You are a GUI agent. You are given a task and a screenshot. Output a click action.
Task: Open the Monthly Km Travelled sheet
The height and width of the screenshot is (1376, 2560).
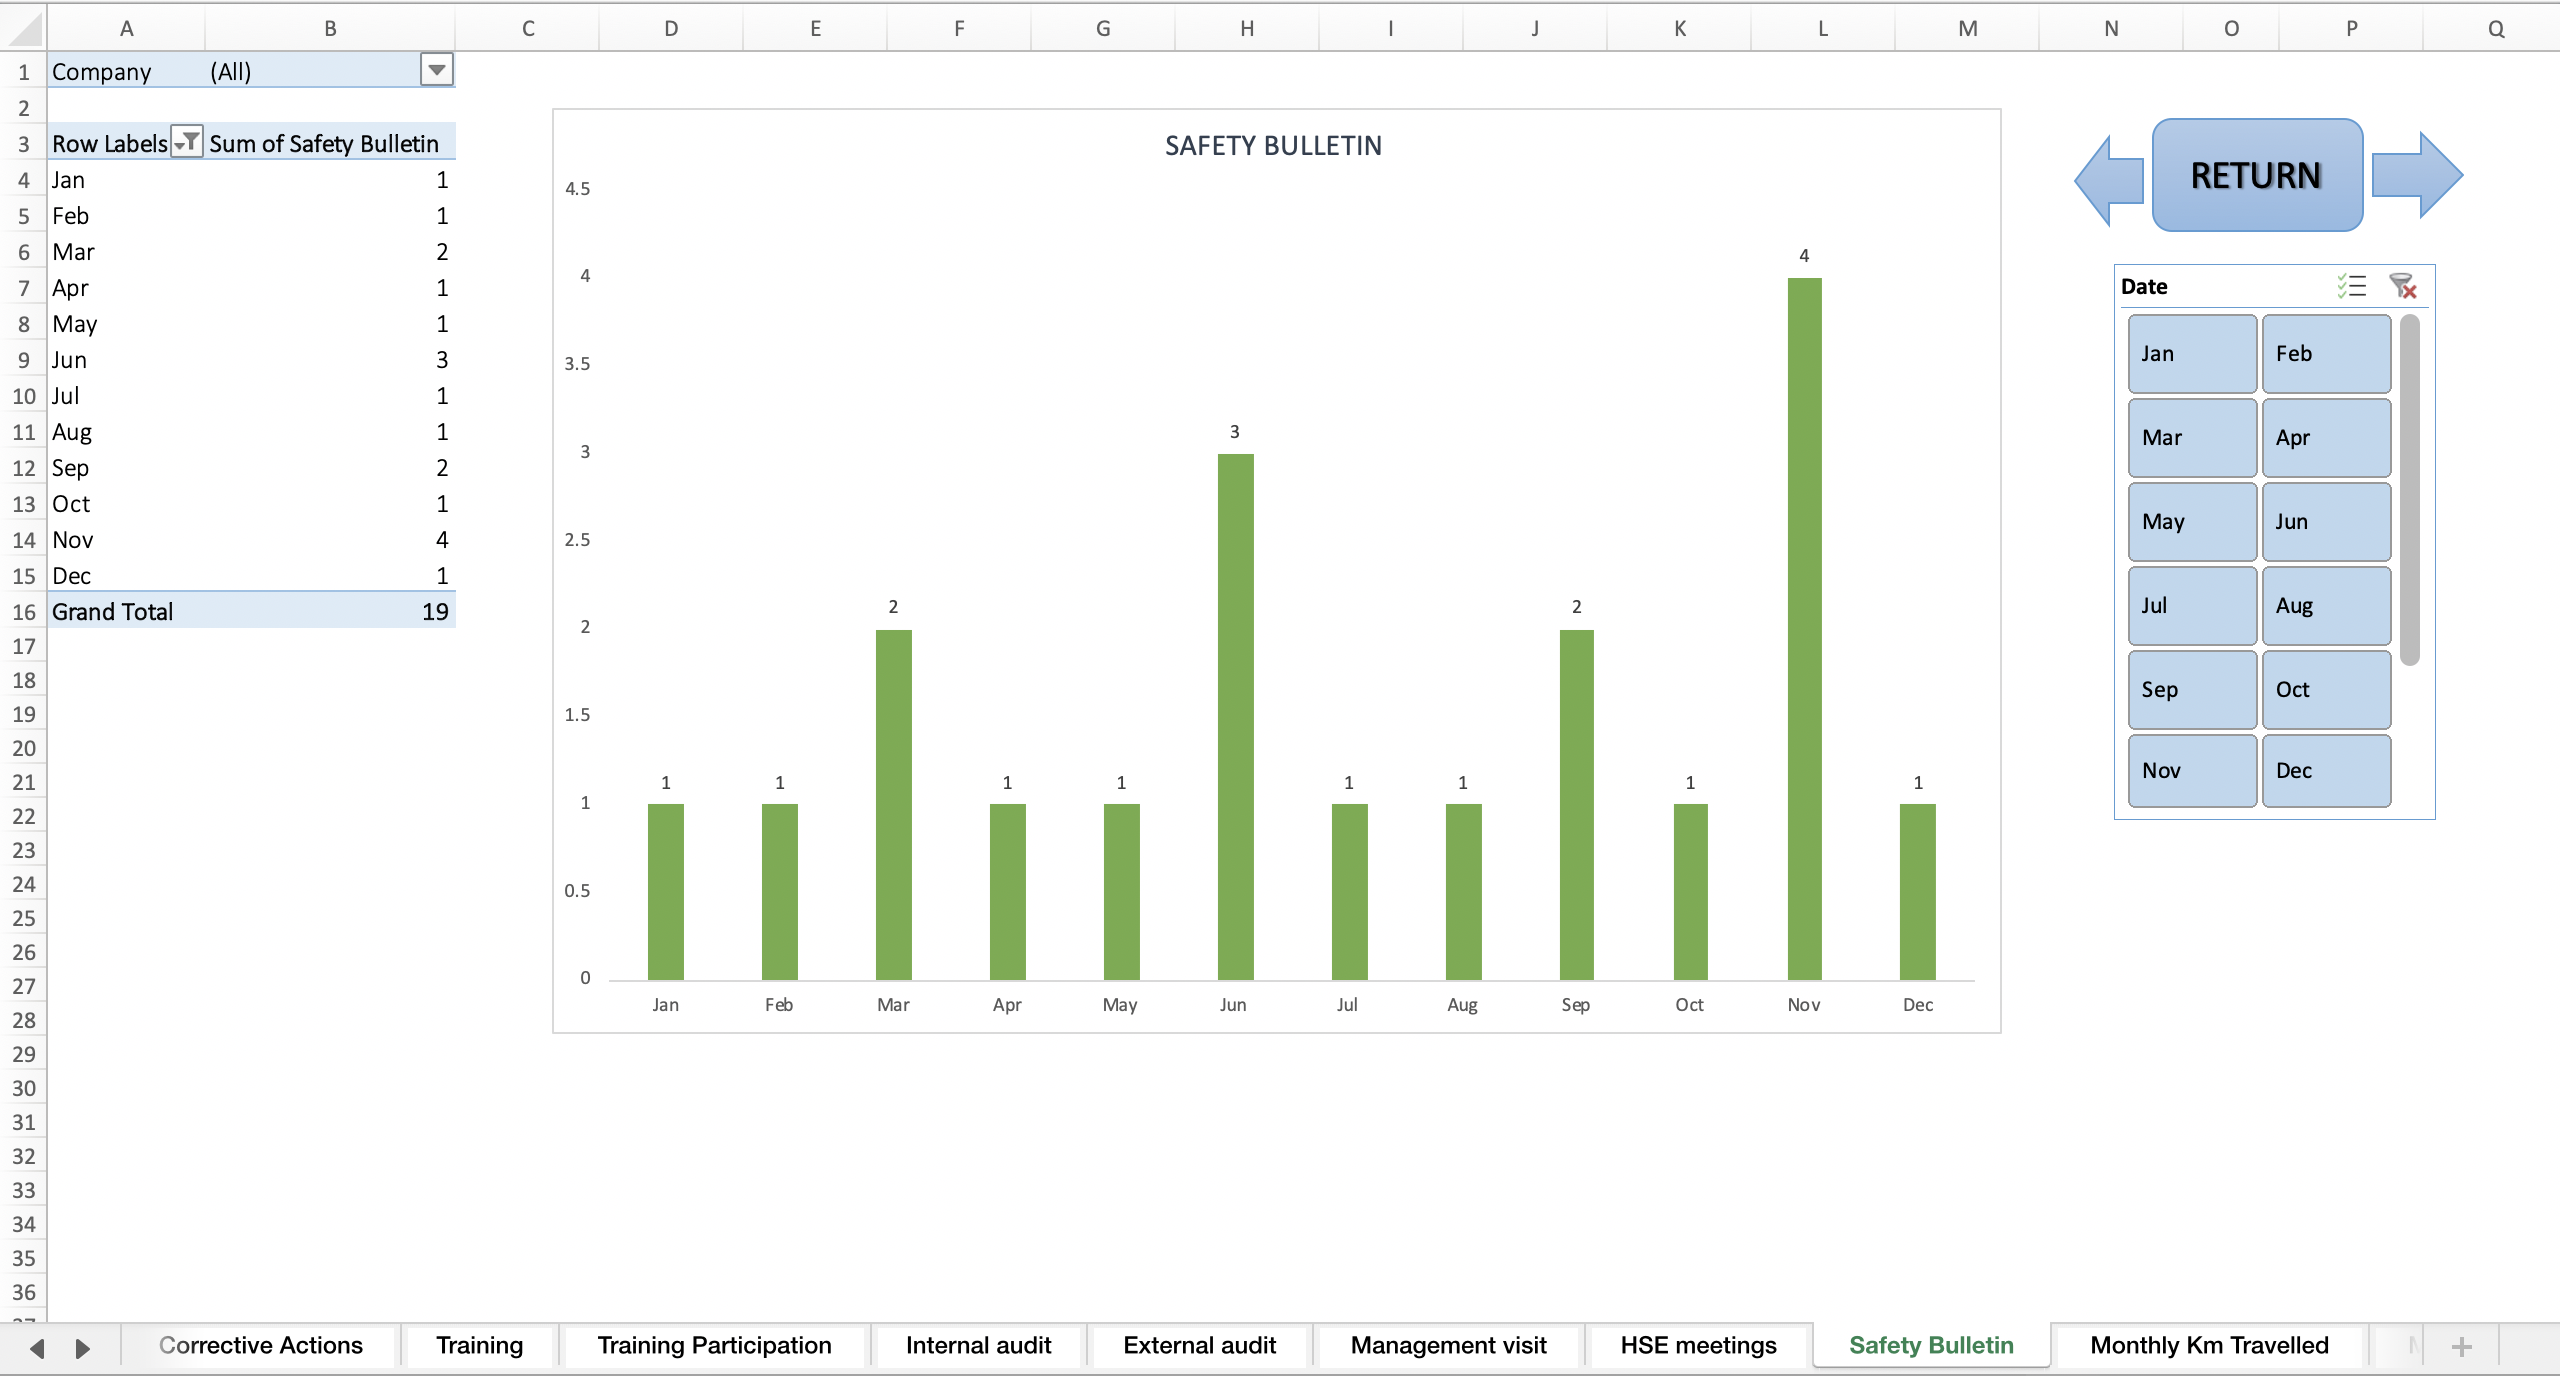(2209, 1345)
